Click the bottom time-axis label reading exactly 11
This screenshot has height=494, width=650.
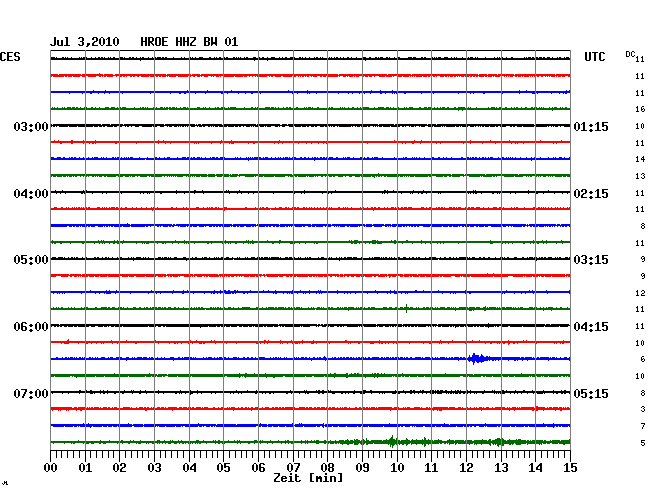(431, 467)
